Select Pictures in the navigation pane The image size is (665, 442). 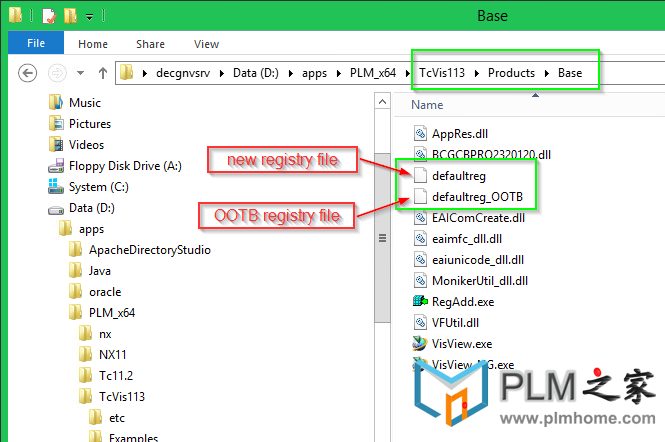[90, 124]
